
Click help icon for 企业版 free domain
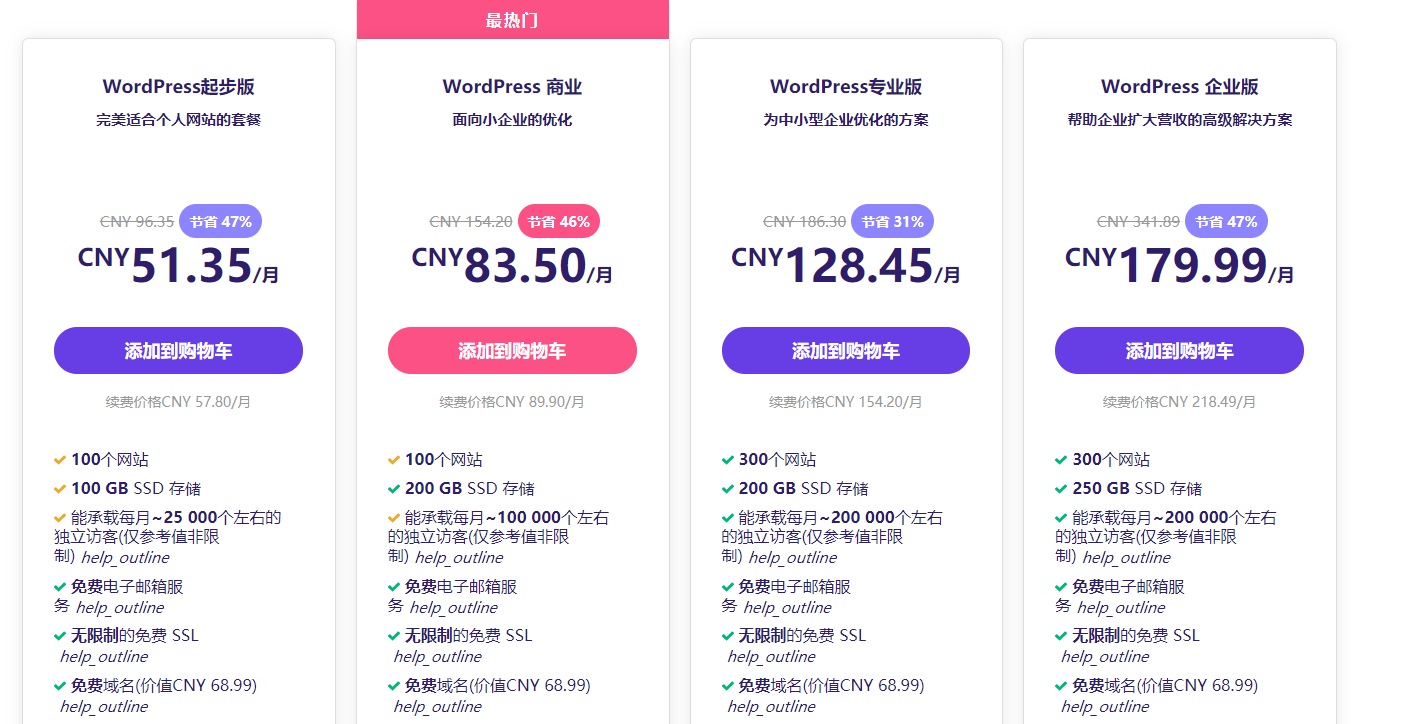click(x=1105, y=707)
